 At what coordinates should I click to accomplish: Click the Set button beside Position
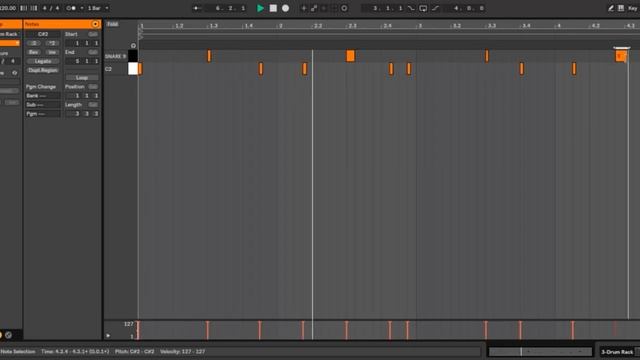(x=93, y=87)
